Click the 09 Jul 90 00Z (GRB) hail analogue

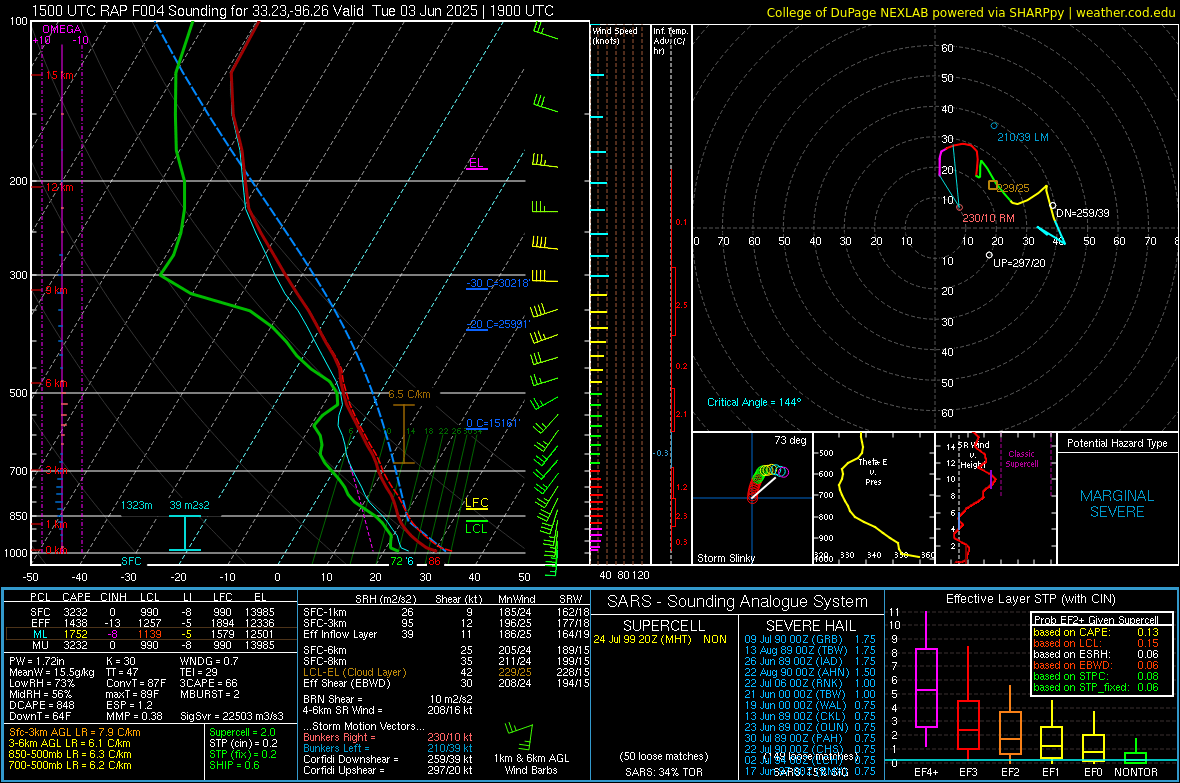pos(810,638)
